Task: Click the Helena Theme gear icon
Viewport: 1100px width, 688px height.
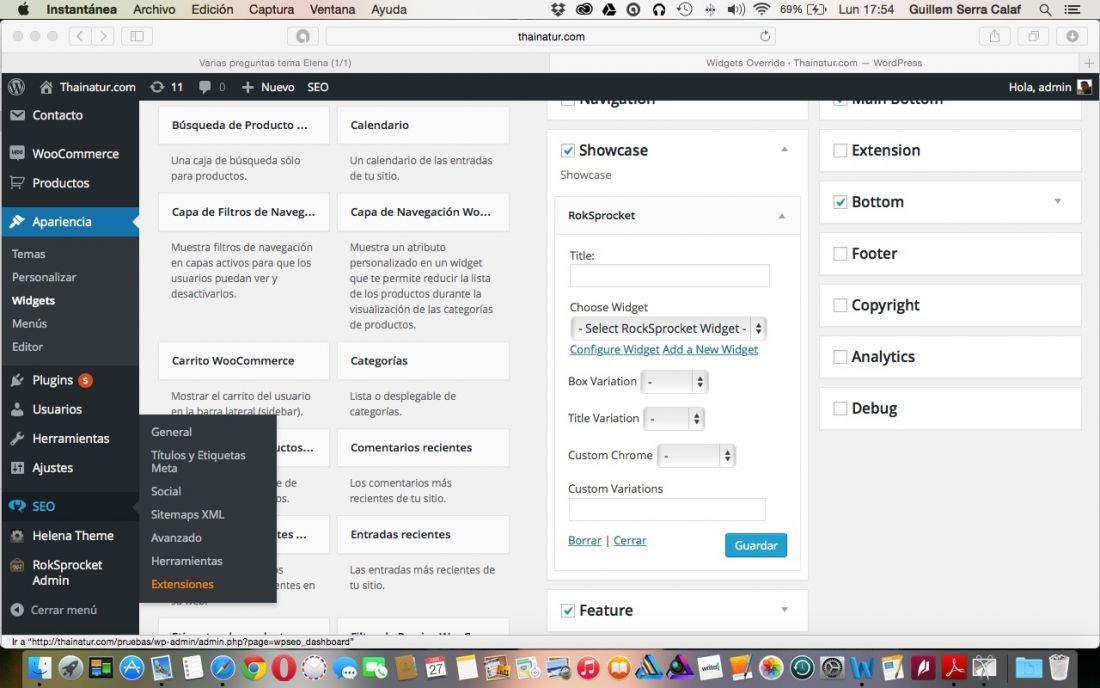Action: pyautogui.click(x=18, y=536)
